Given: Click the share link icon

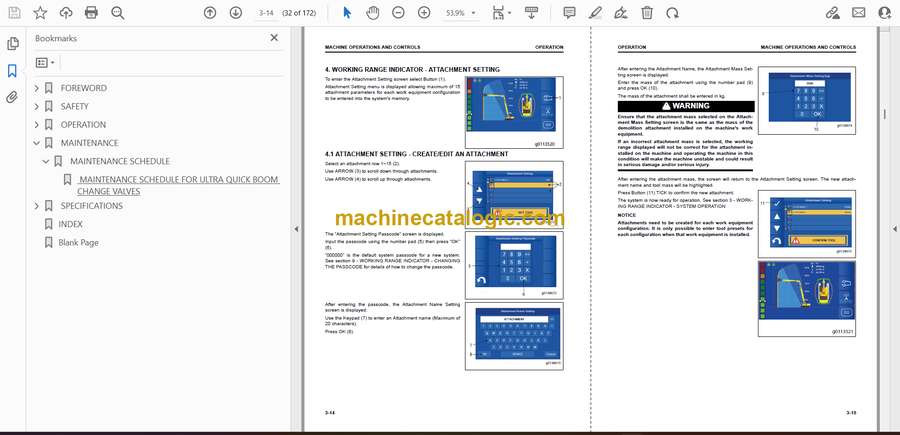Looking at the screenshot, I should 832,13.
